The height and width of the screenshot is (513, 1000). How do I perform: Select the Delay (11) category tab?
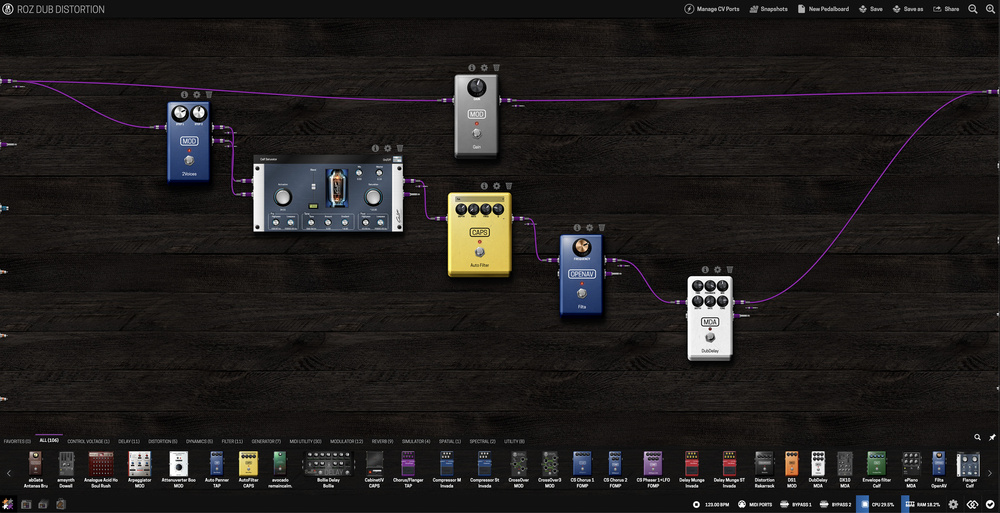click(129, 441)
